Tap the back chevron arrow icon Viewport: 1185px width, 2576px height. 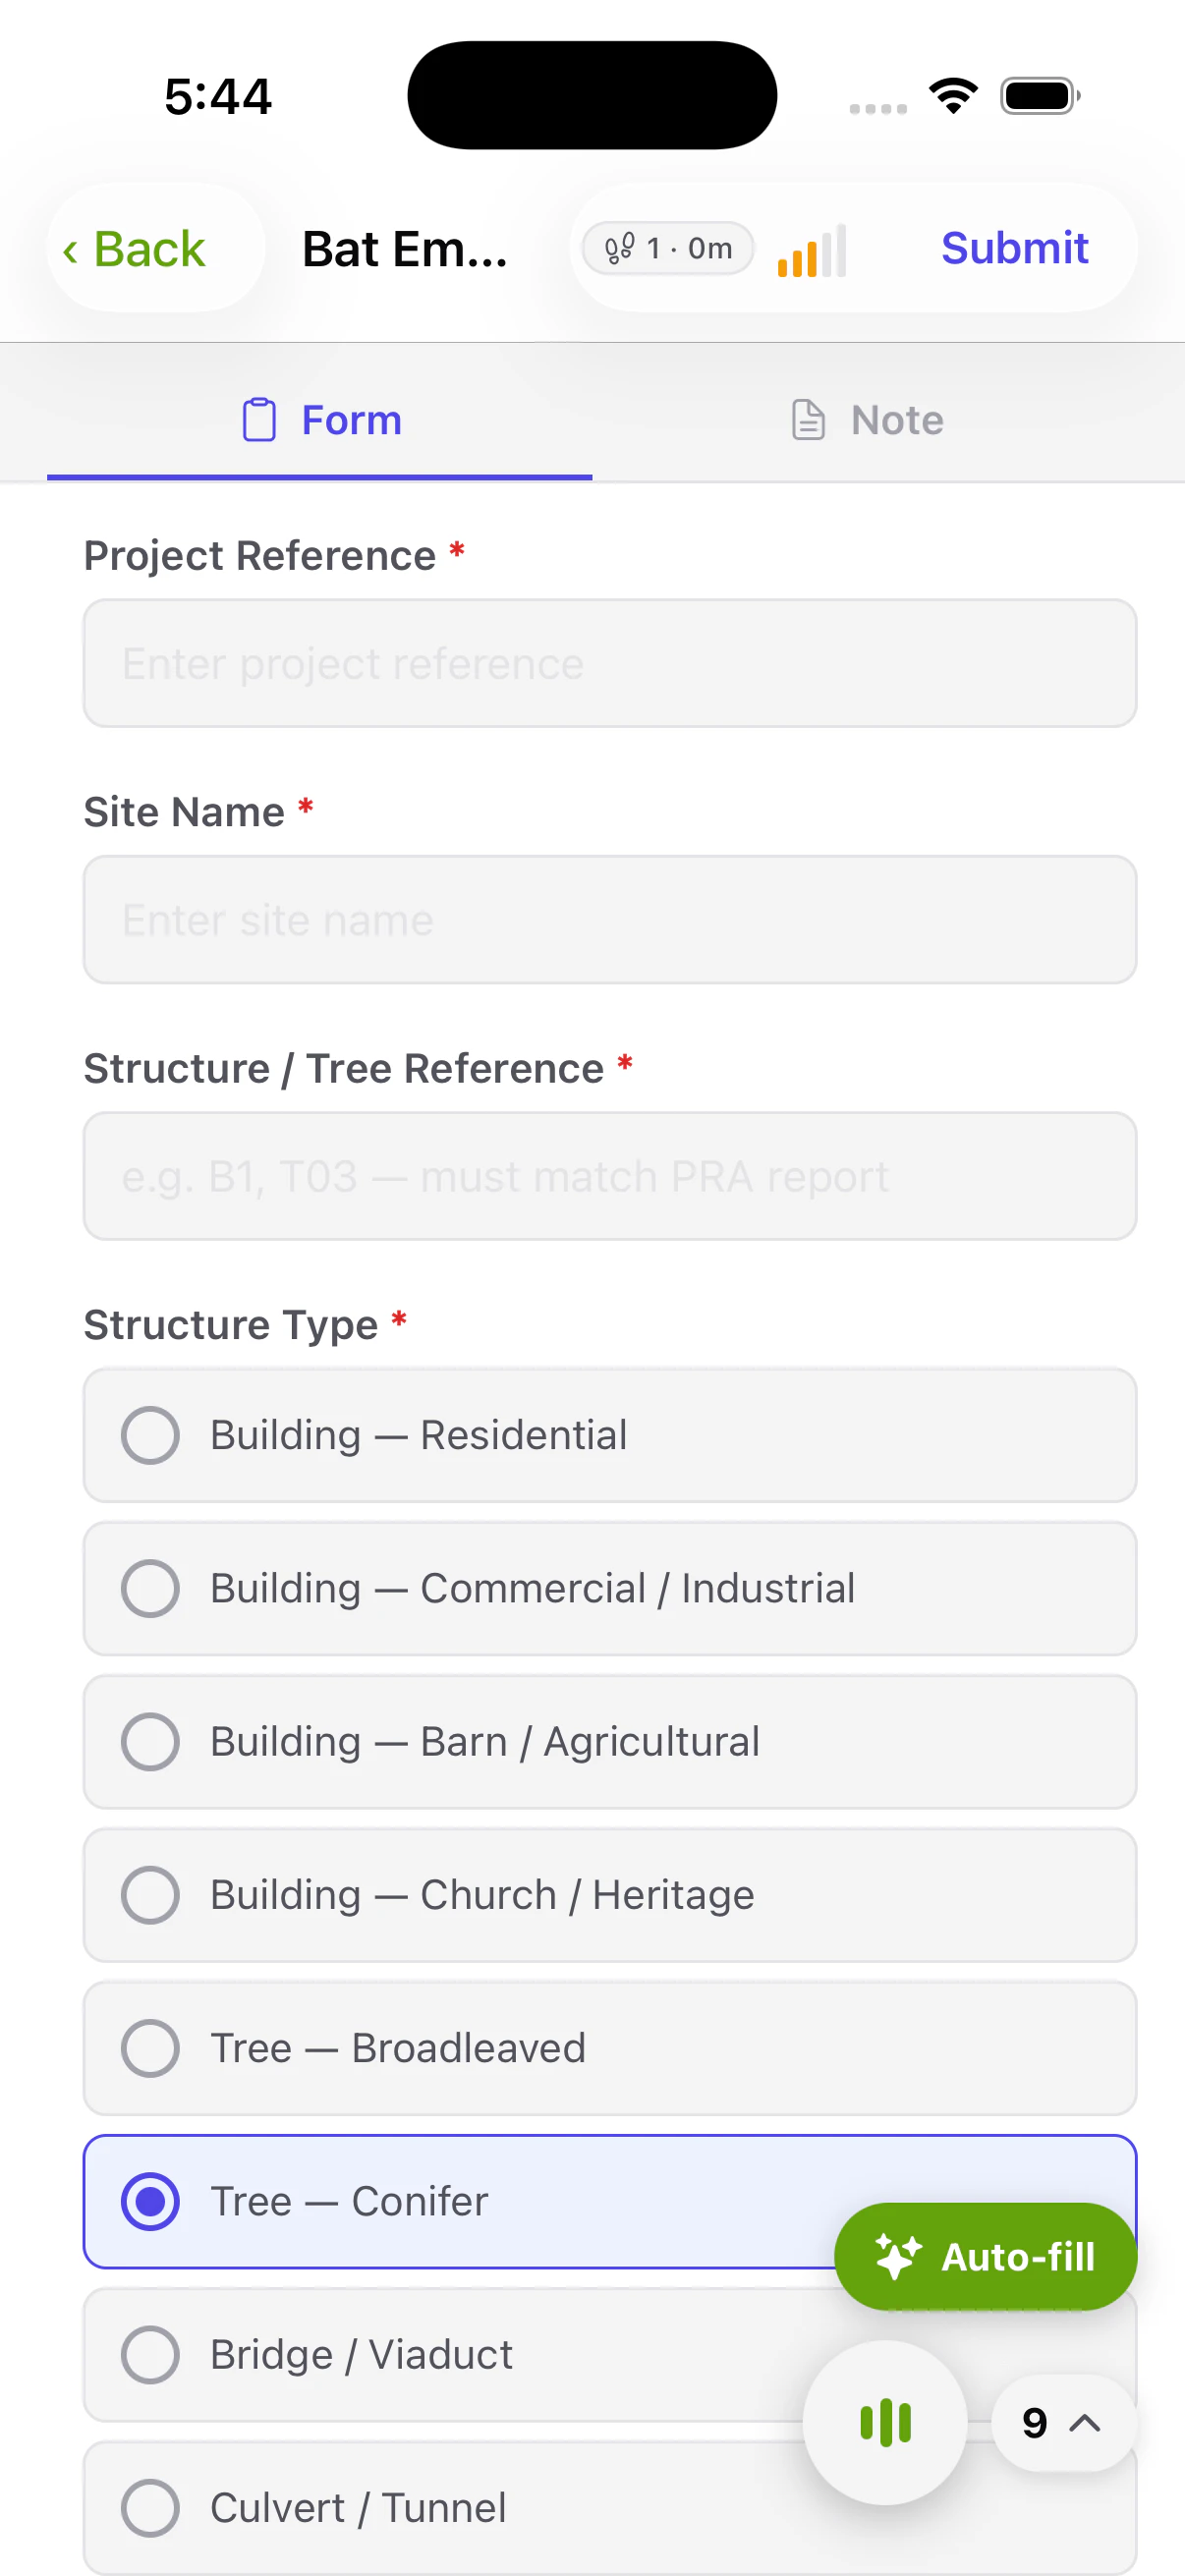71,250
